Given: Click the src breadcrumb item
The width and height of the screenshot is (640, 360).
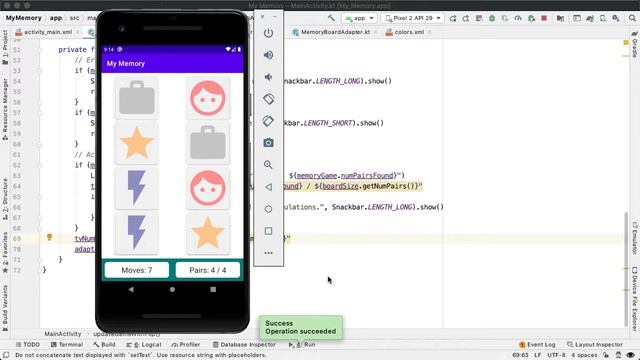Looking at the screenshot, I should tap(74, 18).
